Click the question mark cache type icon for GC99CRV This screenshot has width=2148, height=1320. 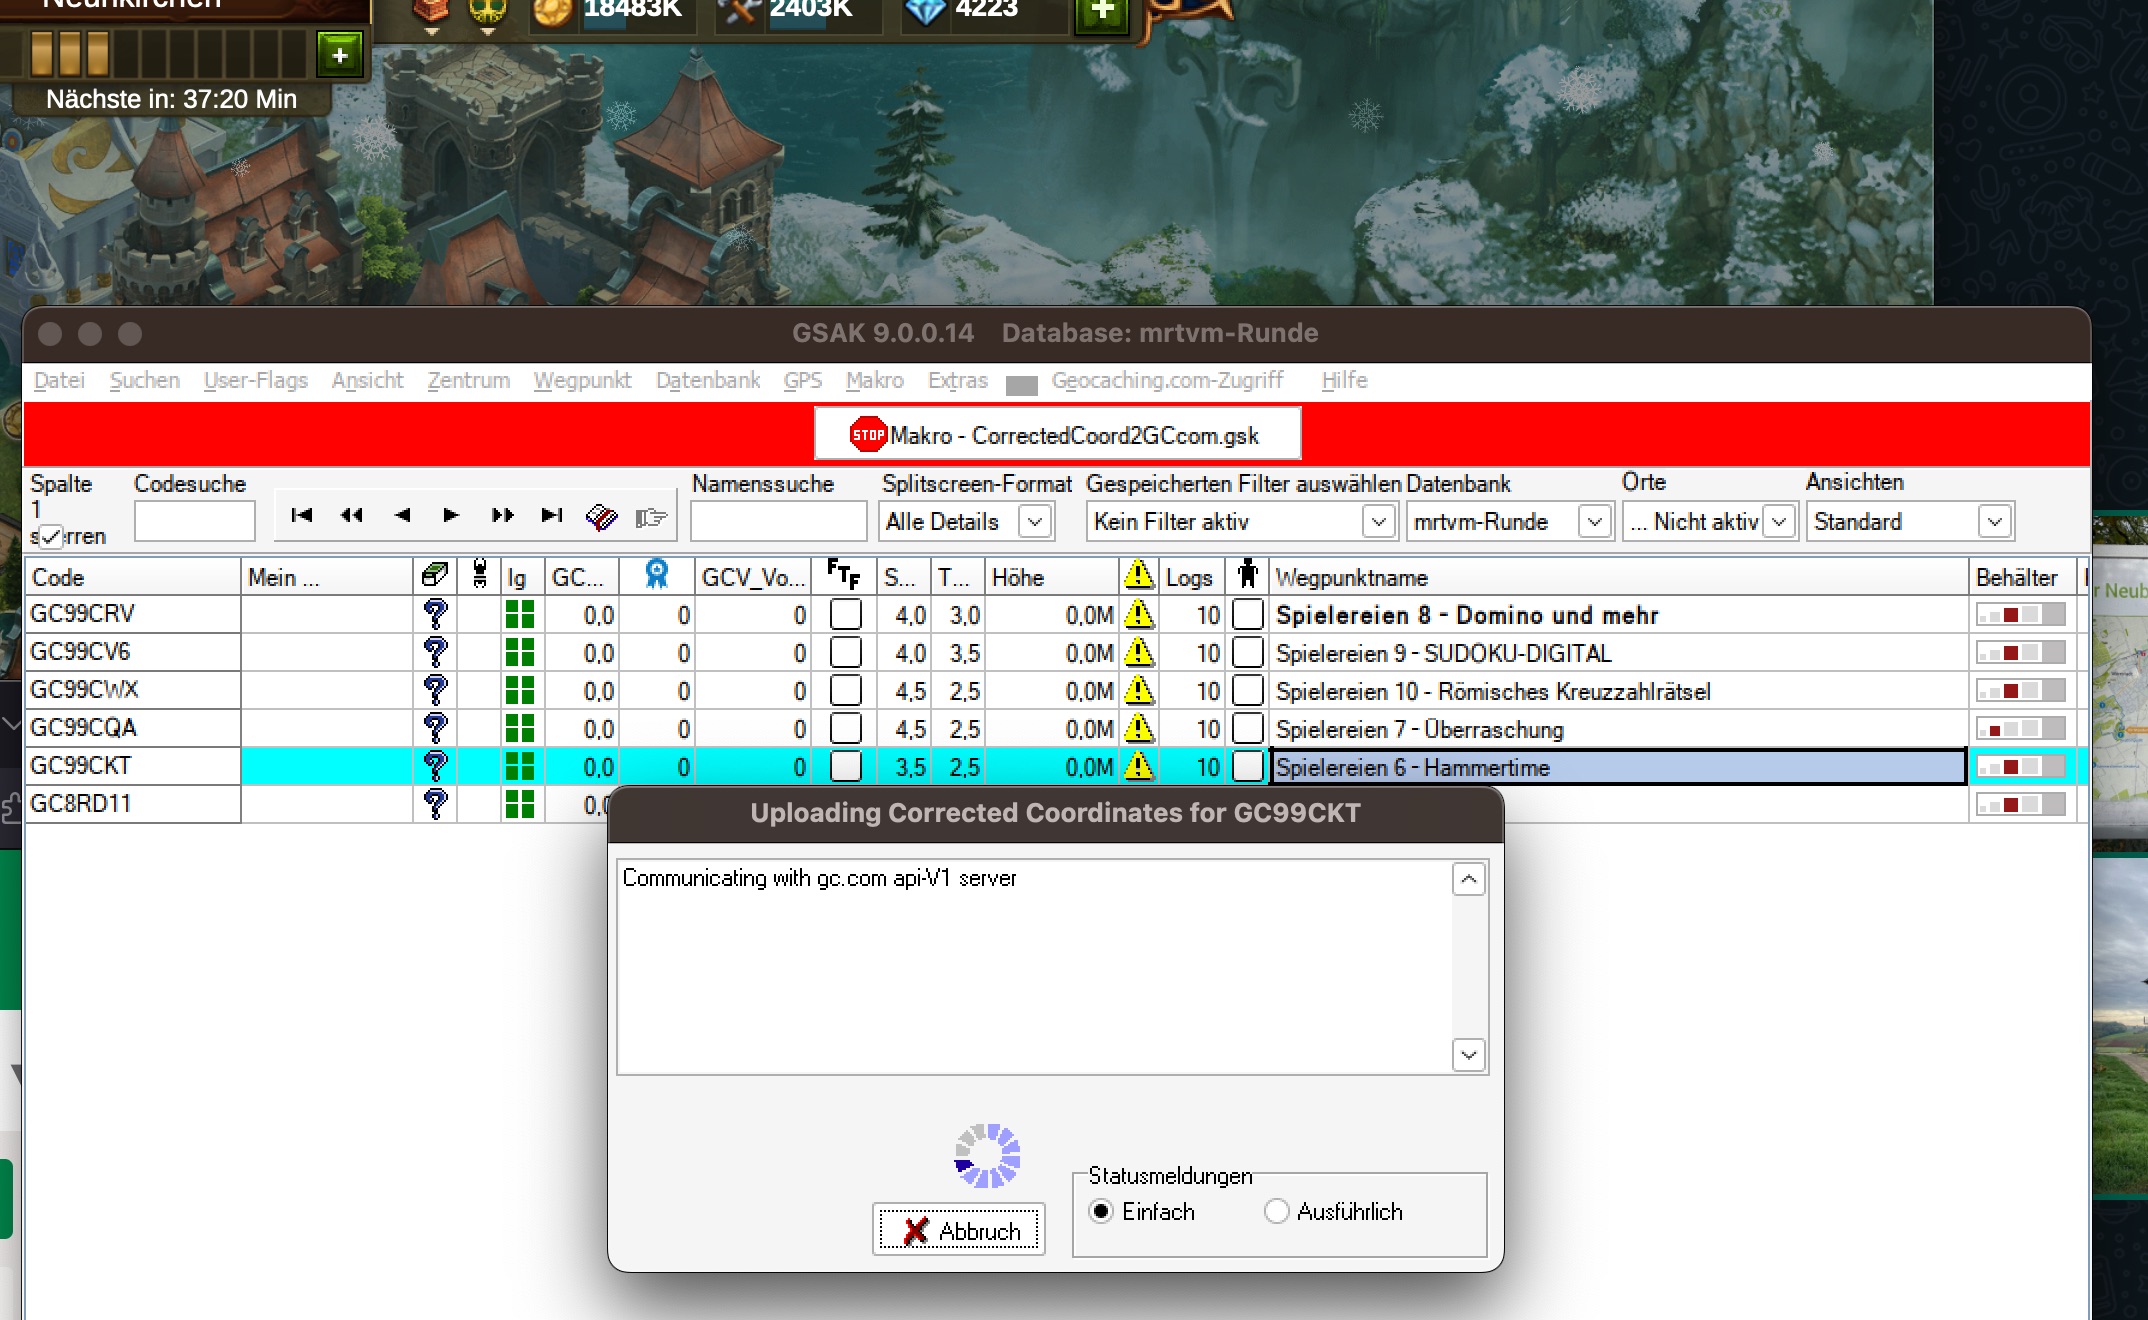coord(435,614)
